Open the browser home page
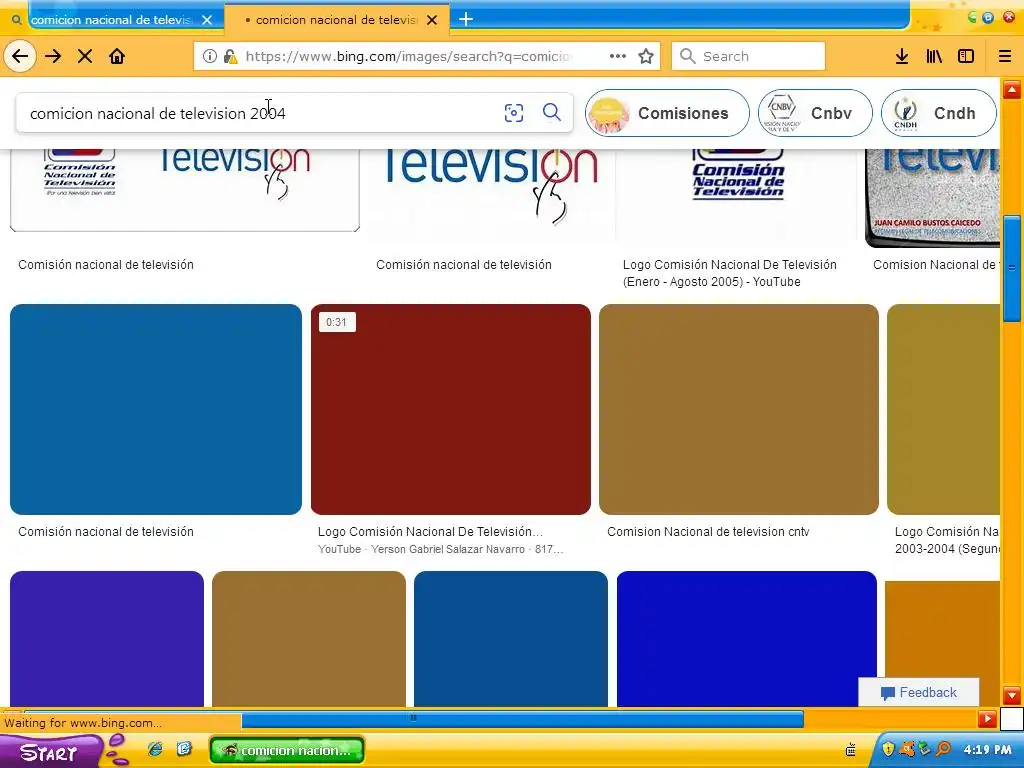Image resolution: width=1024 pixels, height=768 pixels. 117,56
